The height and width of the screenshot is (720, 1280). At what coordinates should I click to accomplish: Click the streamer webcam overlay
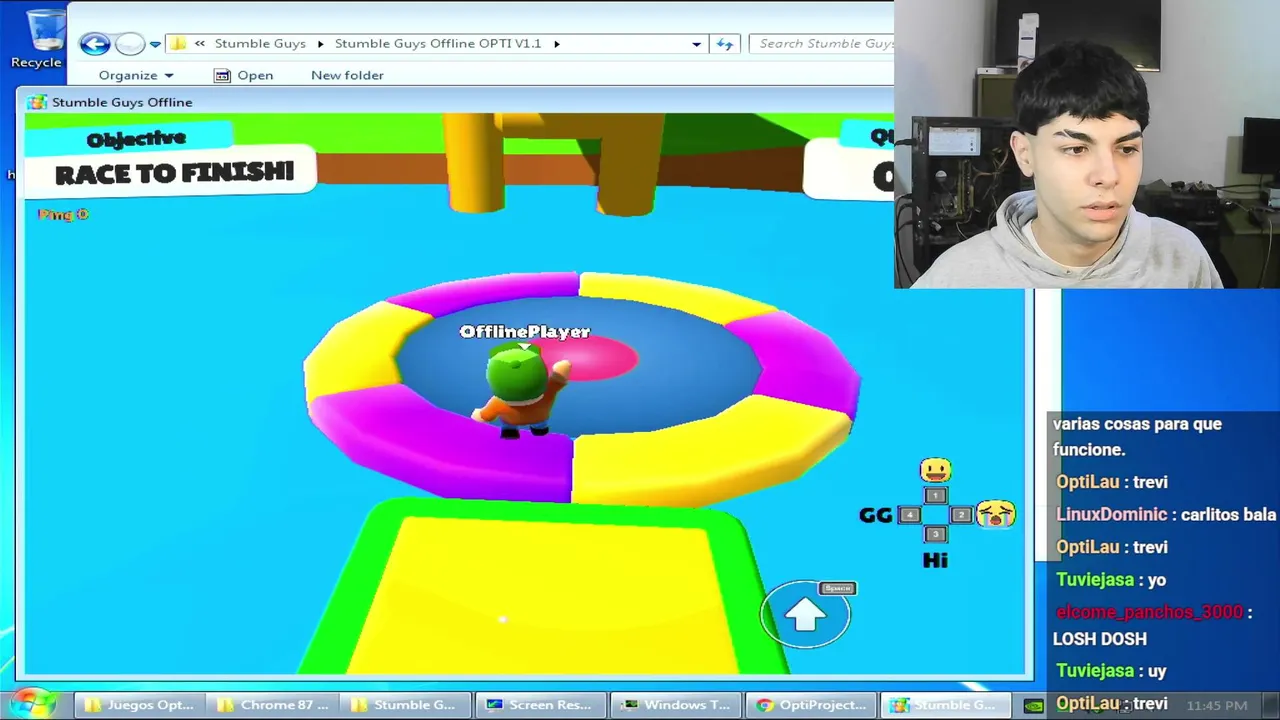1087,144
